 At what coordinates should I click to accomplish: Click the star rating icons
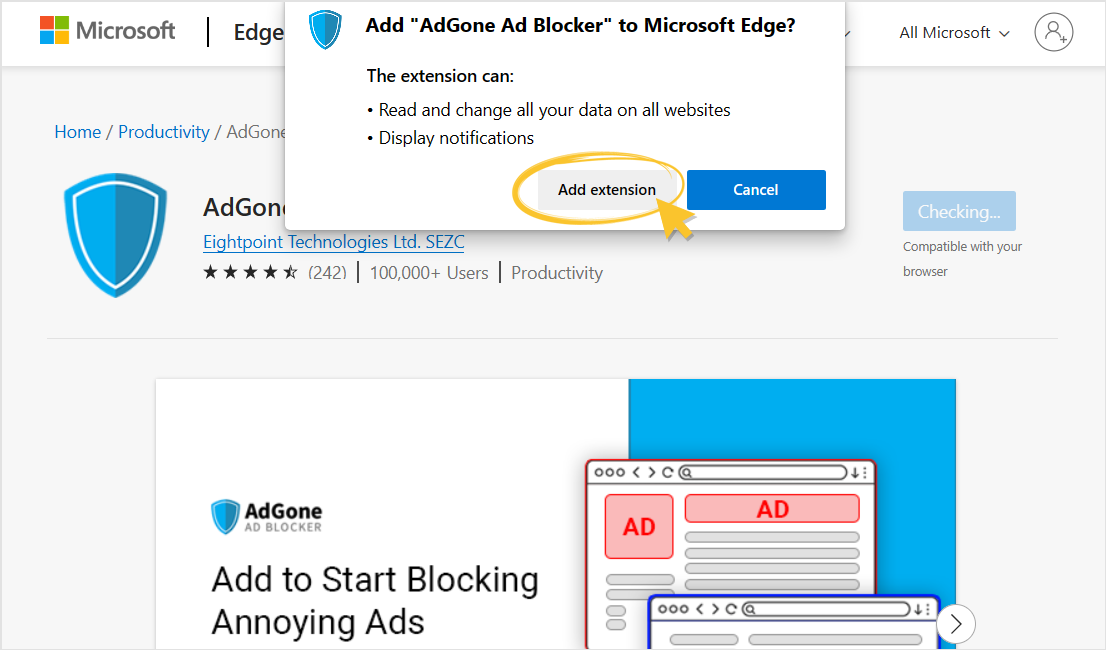click(x=250, y=271)
